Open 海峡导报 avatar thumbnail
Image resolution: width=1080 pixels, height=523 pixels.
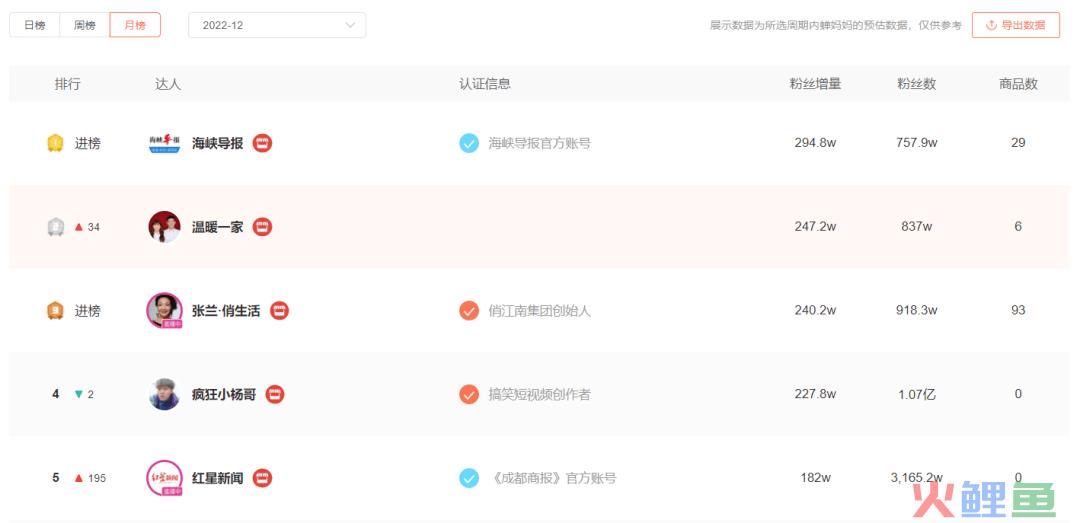coord(165,143)
